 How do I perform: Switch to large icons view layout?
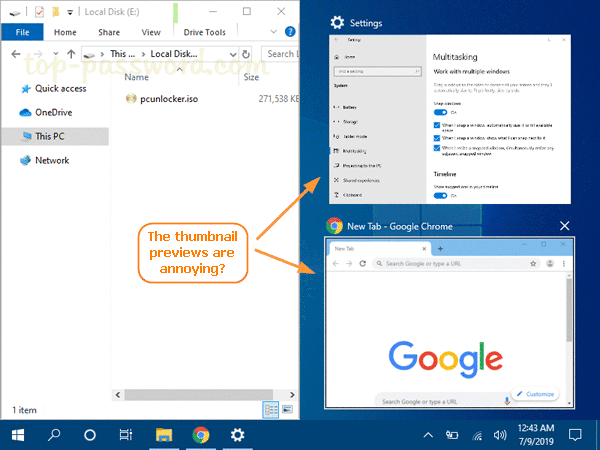288,410
